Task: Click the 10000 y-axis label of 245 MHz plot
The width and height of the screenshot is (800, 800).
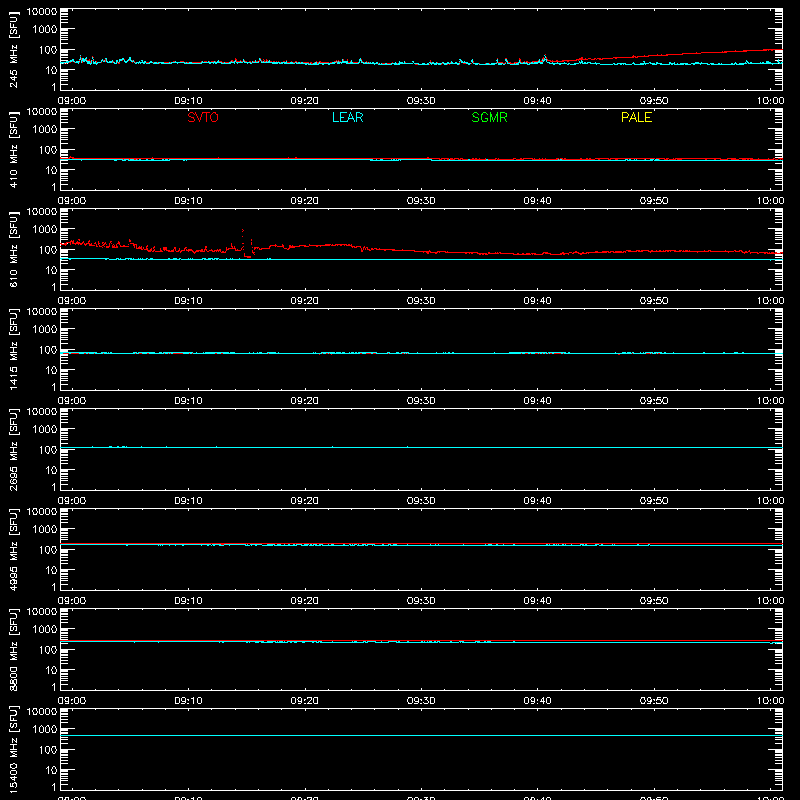Action: (x=42, y=12)
